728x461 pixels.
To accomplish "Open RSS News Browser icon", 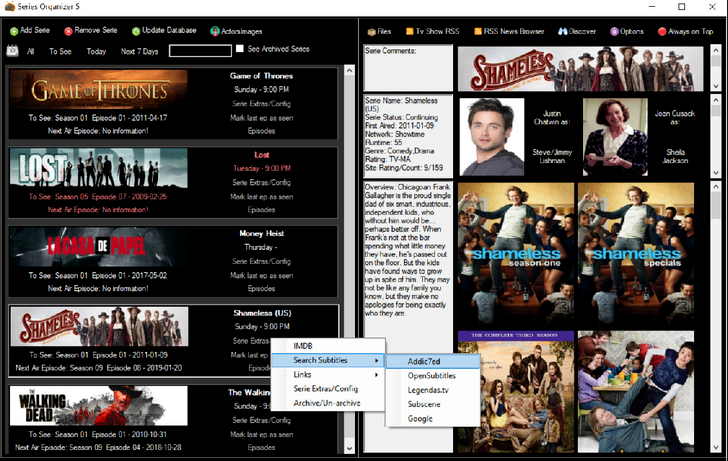I will click(x=478, y=31).
